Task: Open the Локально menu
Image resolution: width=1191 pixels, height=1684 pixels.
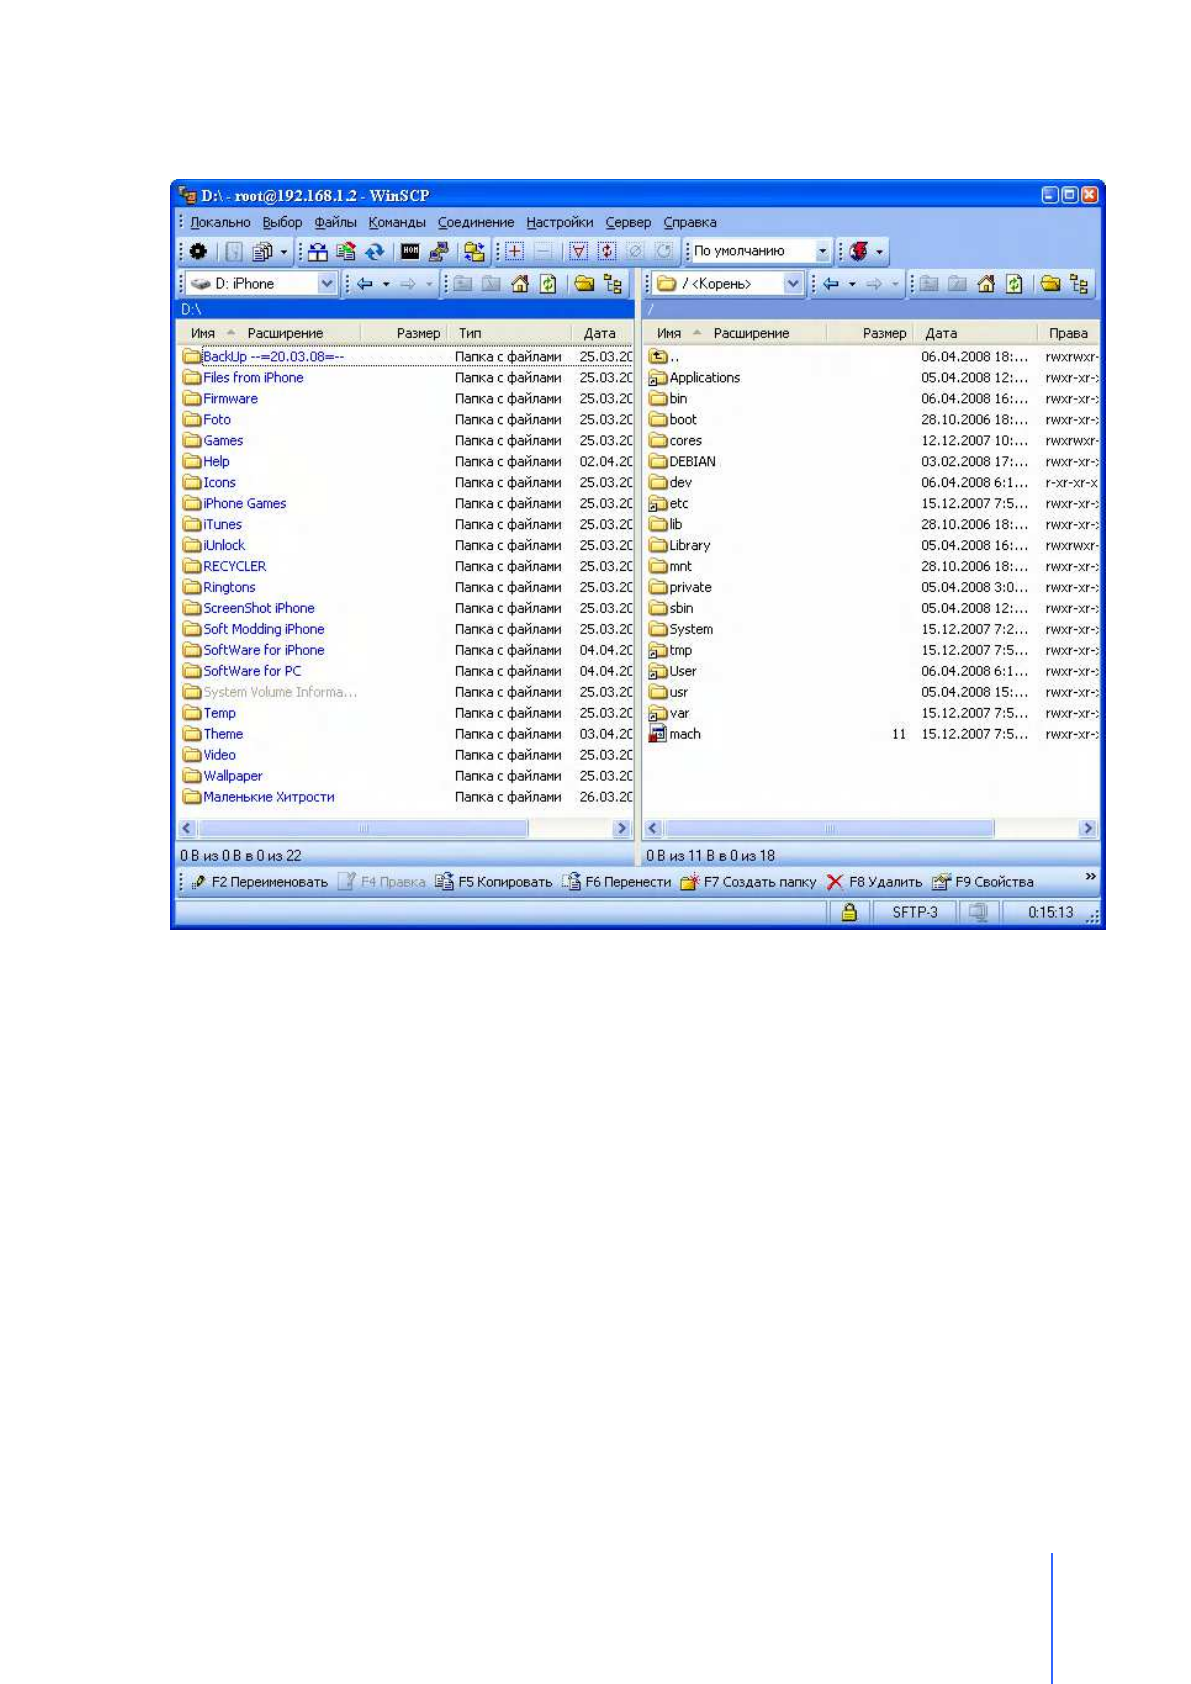Action: click(220, 222)
